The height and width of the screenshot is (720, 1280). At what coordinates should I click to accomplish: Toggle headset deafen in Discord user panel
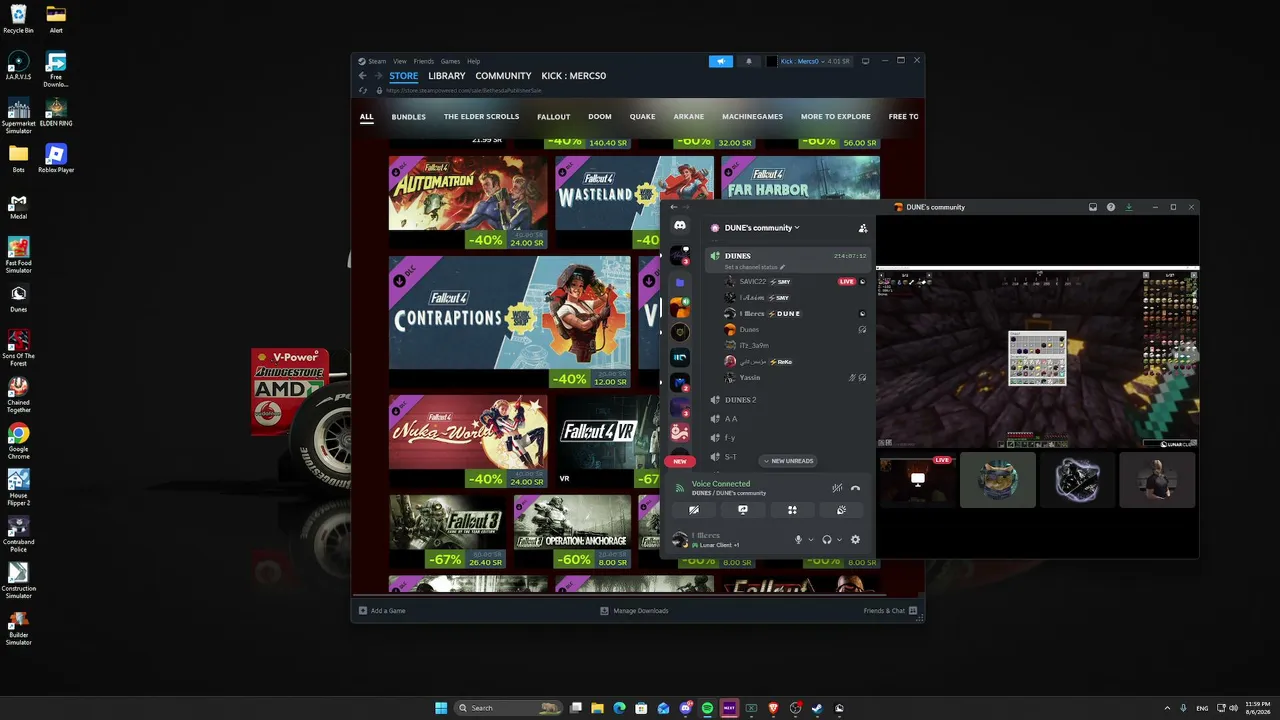827,540
